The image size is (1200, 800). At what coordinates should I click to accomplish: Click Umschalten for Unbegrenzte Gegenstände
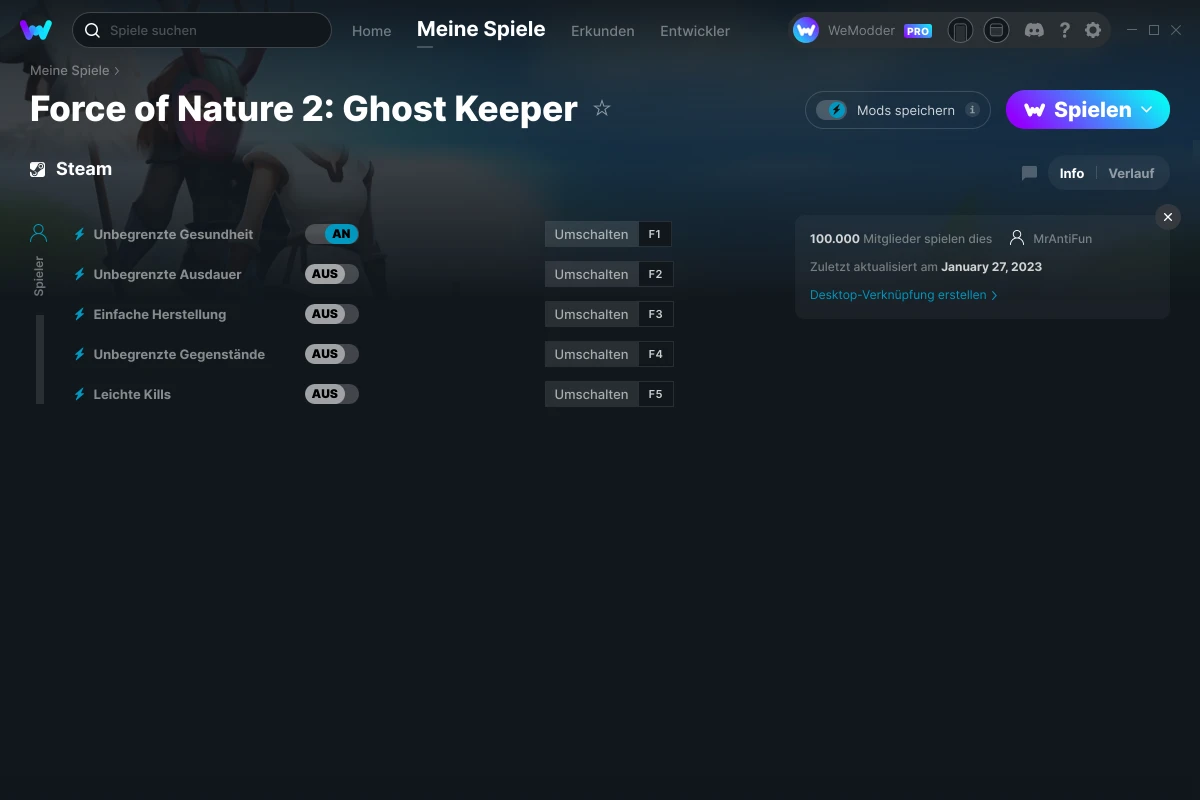tap(591, 354)
